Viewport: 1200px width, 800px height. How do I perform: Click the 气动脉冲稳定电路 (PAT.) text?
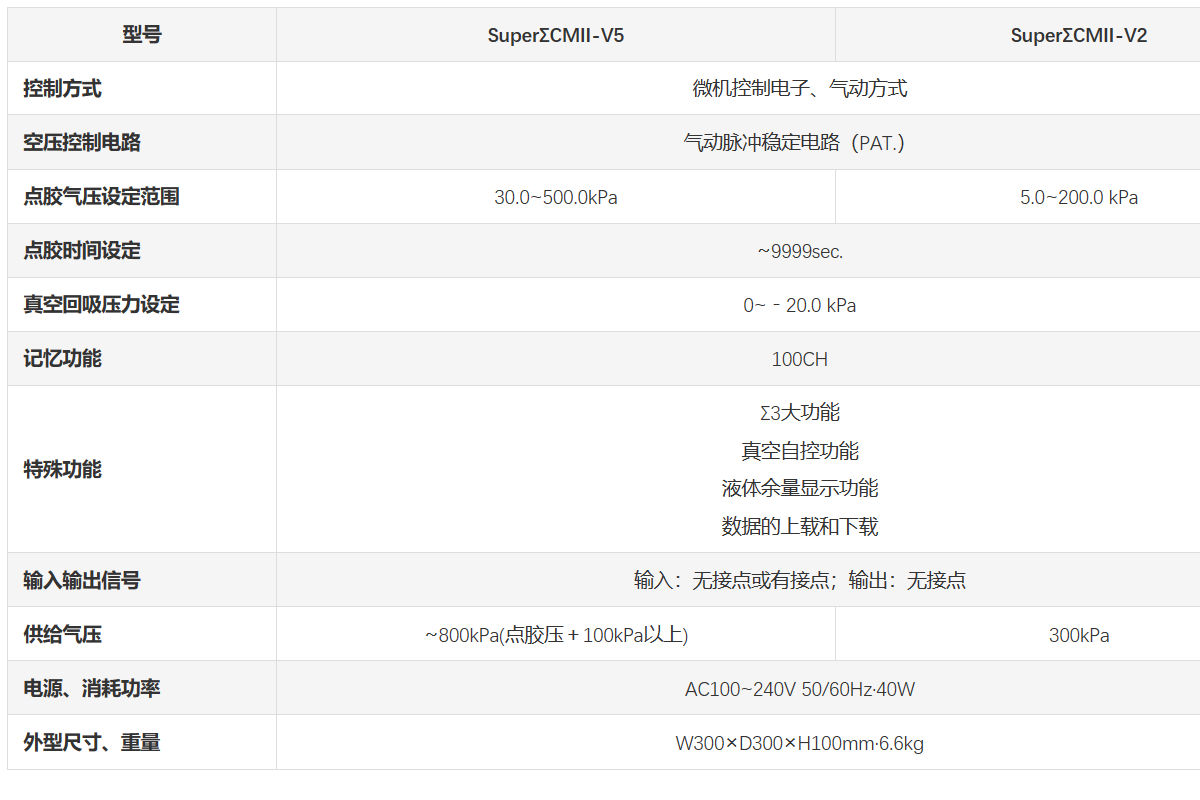[793, 143]
